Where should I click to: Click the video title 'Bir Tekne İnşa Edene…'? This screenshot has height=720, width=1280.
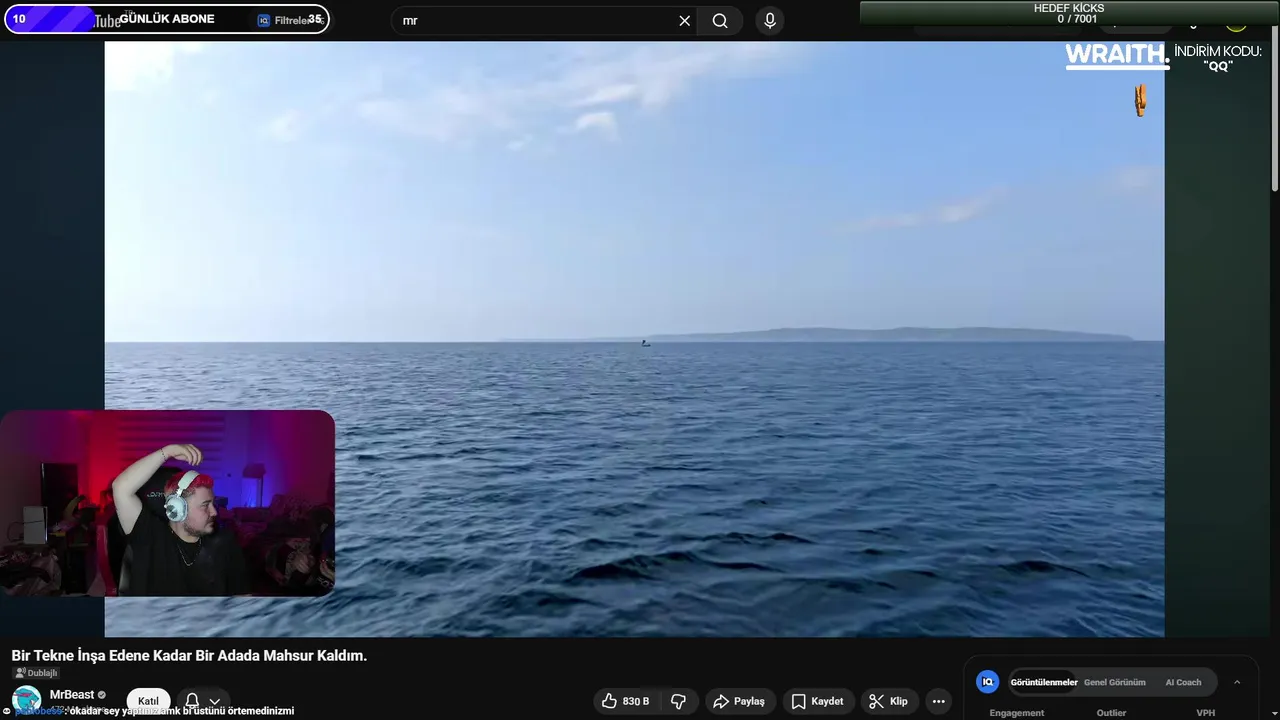coord(189,655)
